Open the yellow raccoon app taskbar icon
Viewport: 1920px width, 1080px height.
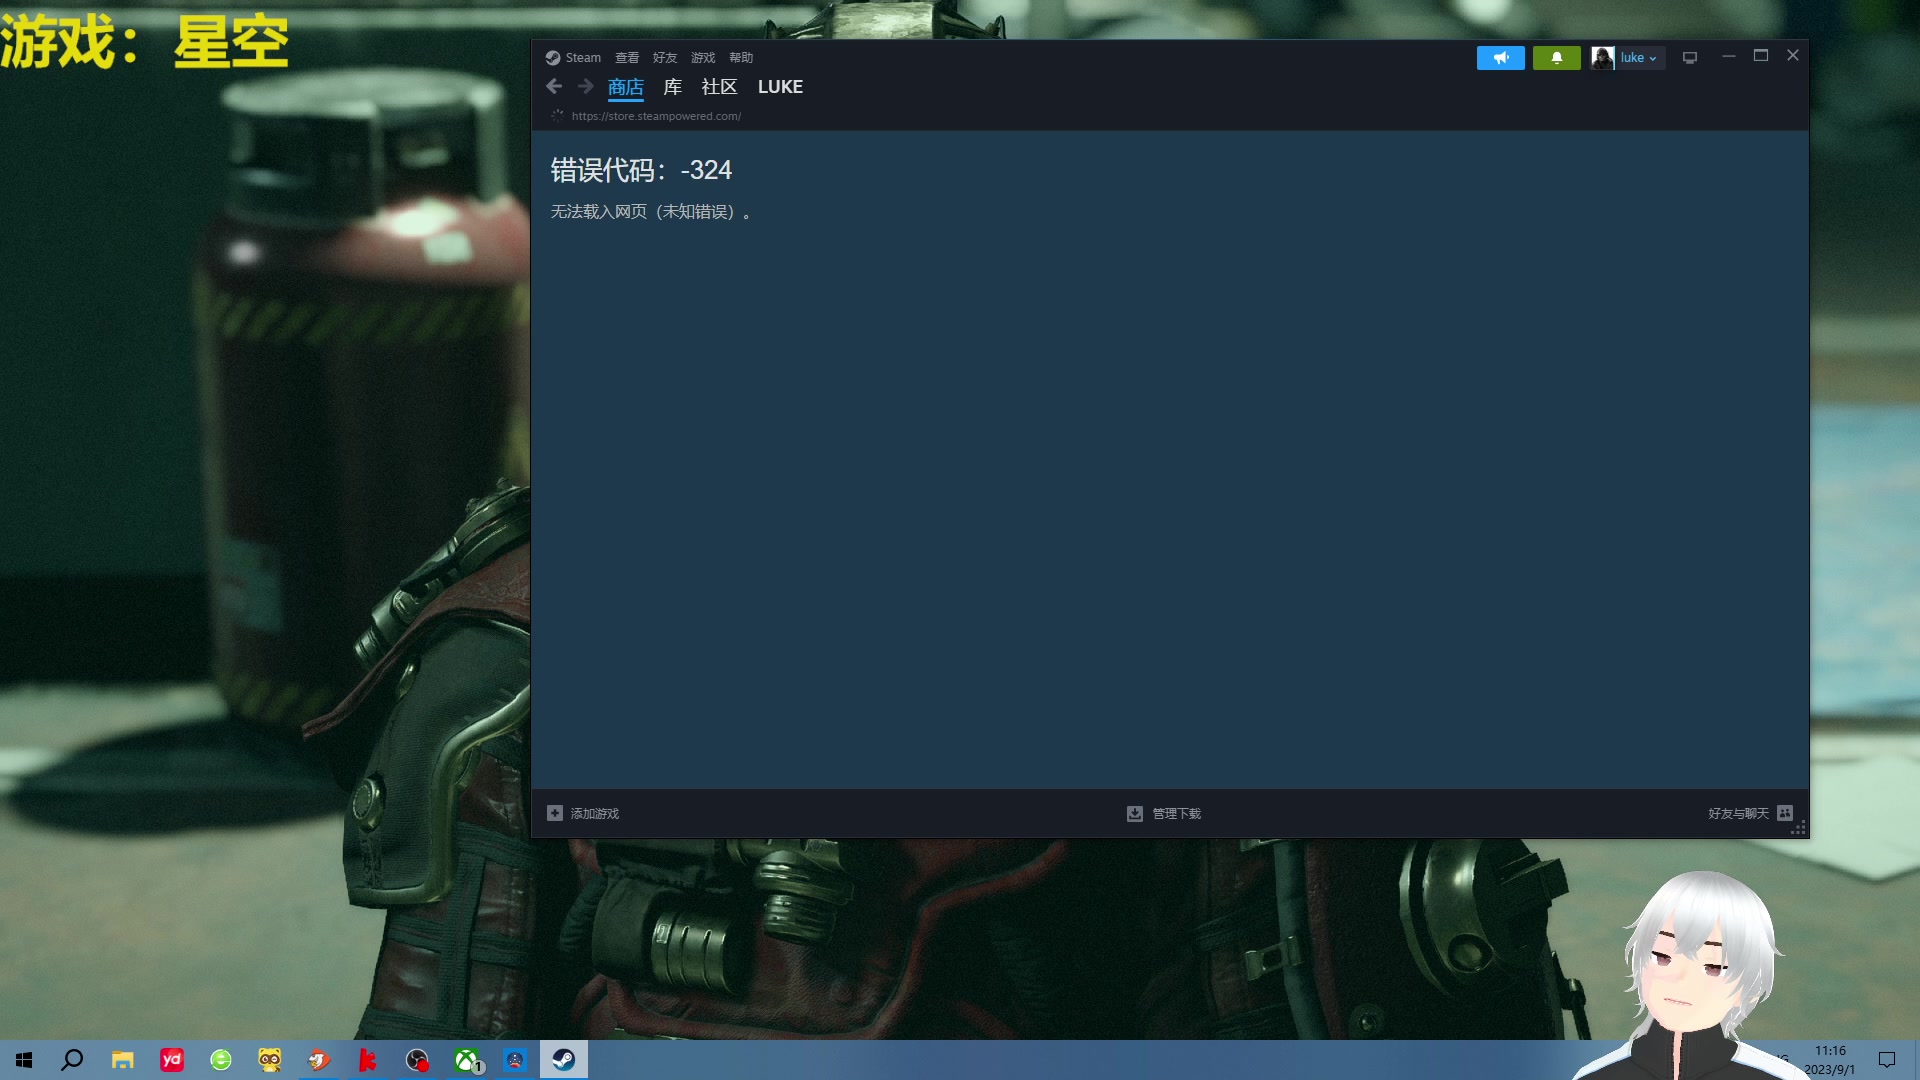(270, 1060)
